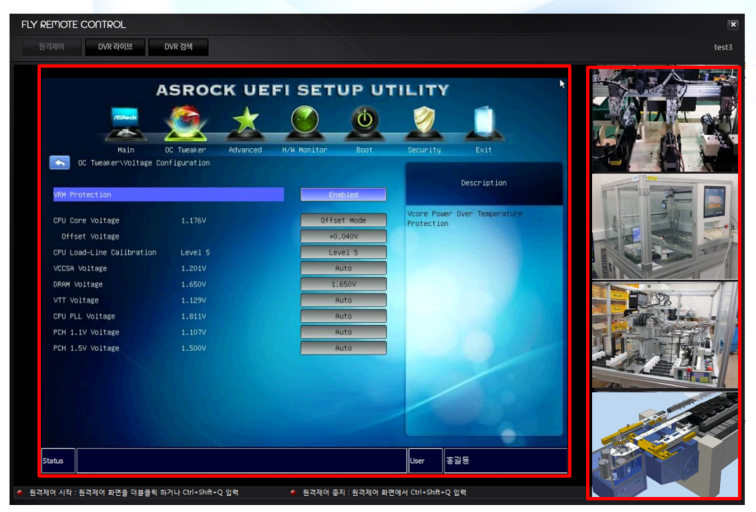Image resolution: width=756 pixels, height=512 pixels.
Task: Open PCH 1.1V Voltage Auto selector
Action: coord(343,332)
